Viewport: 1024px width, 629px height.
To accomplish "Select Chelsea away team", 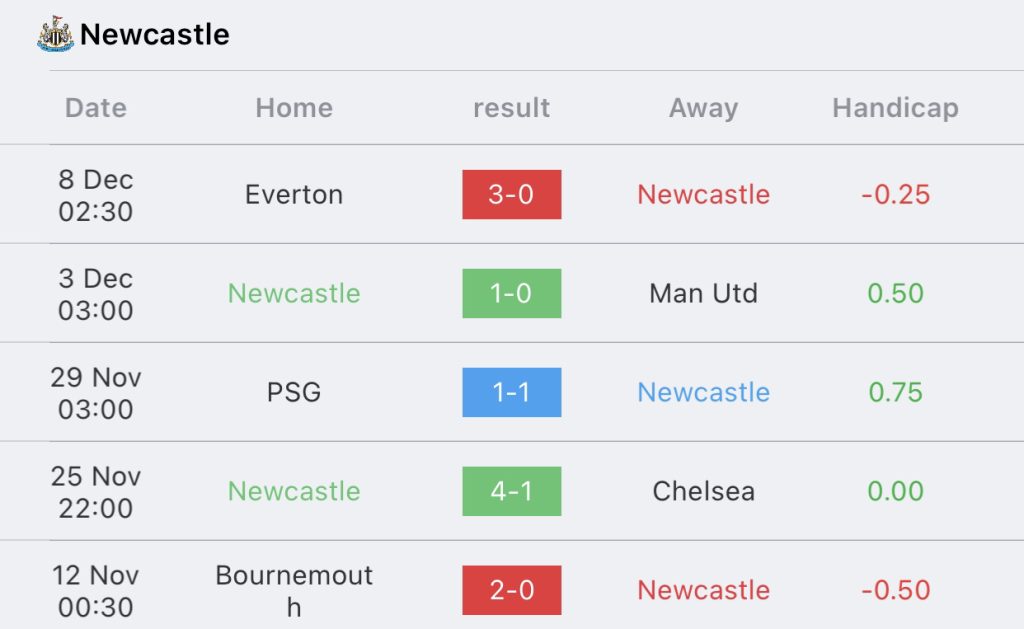I will pyautogui.click(x=703, y=491).
